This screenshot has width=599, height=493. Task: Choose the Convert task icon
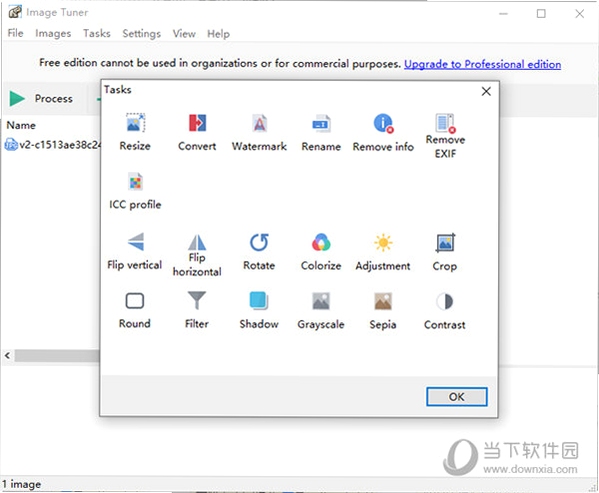(x=198, y=123)
